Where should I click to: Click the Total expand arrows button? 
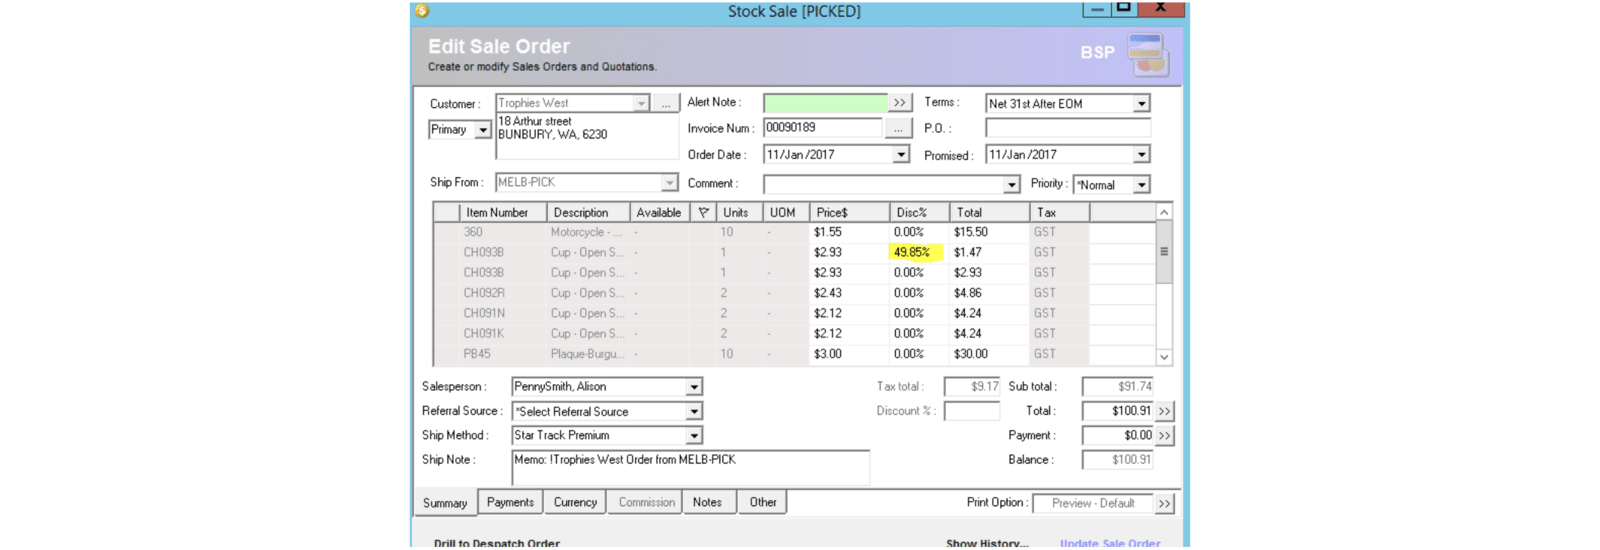pyautogui.click(x=1164, y=411)
